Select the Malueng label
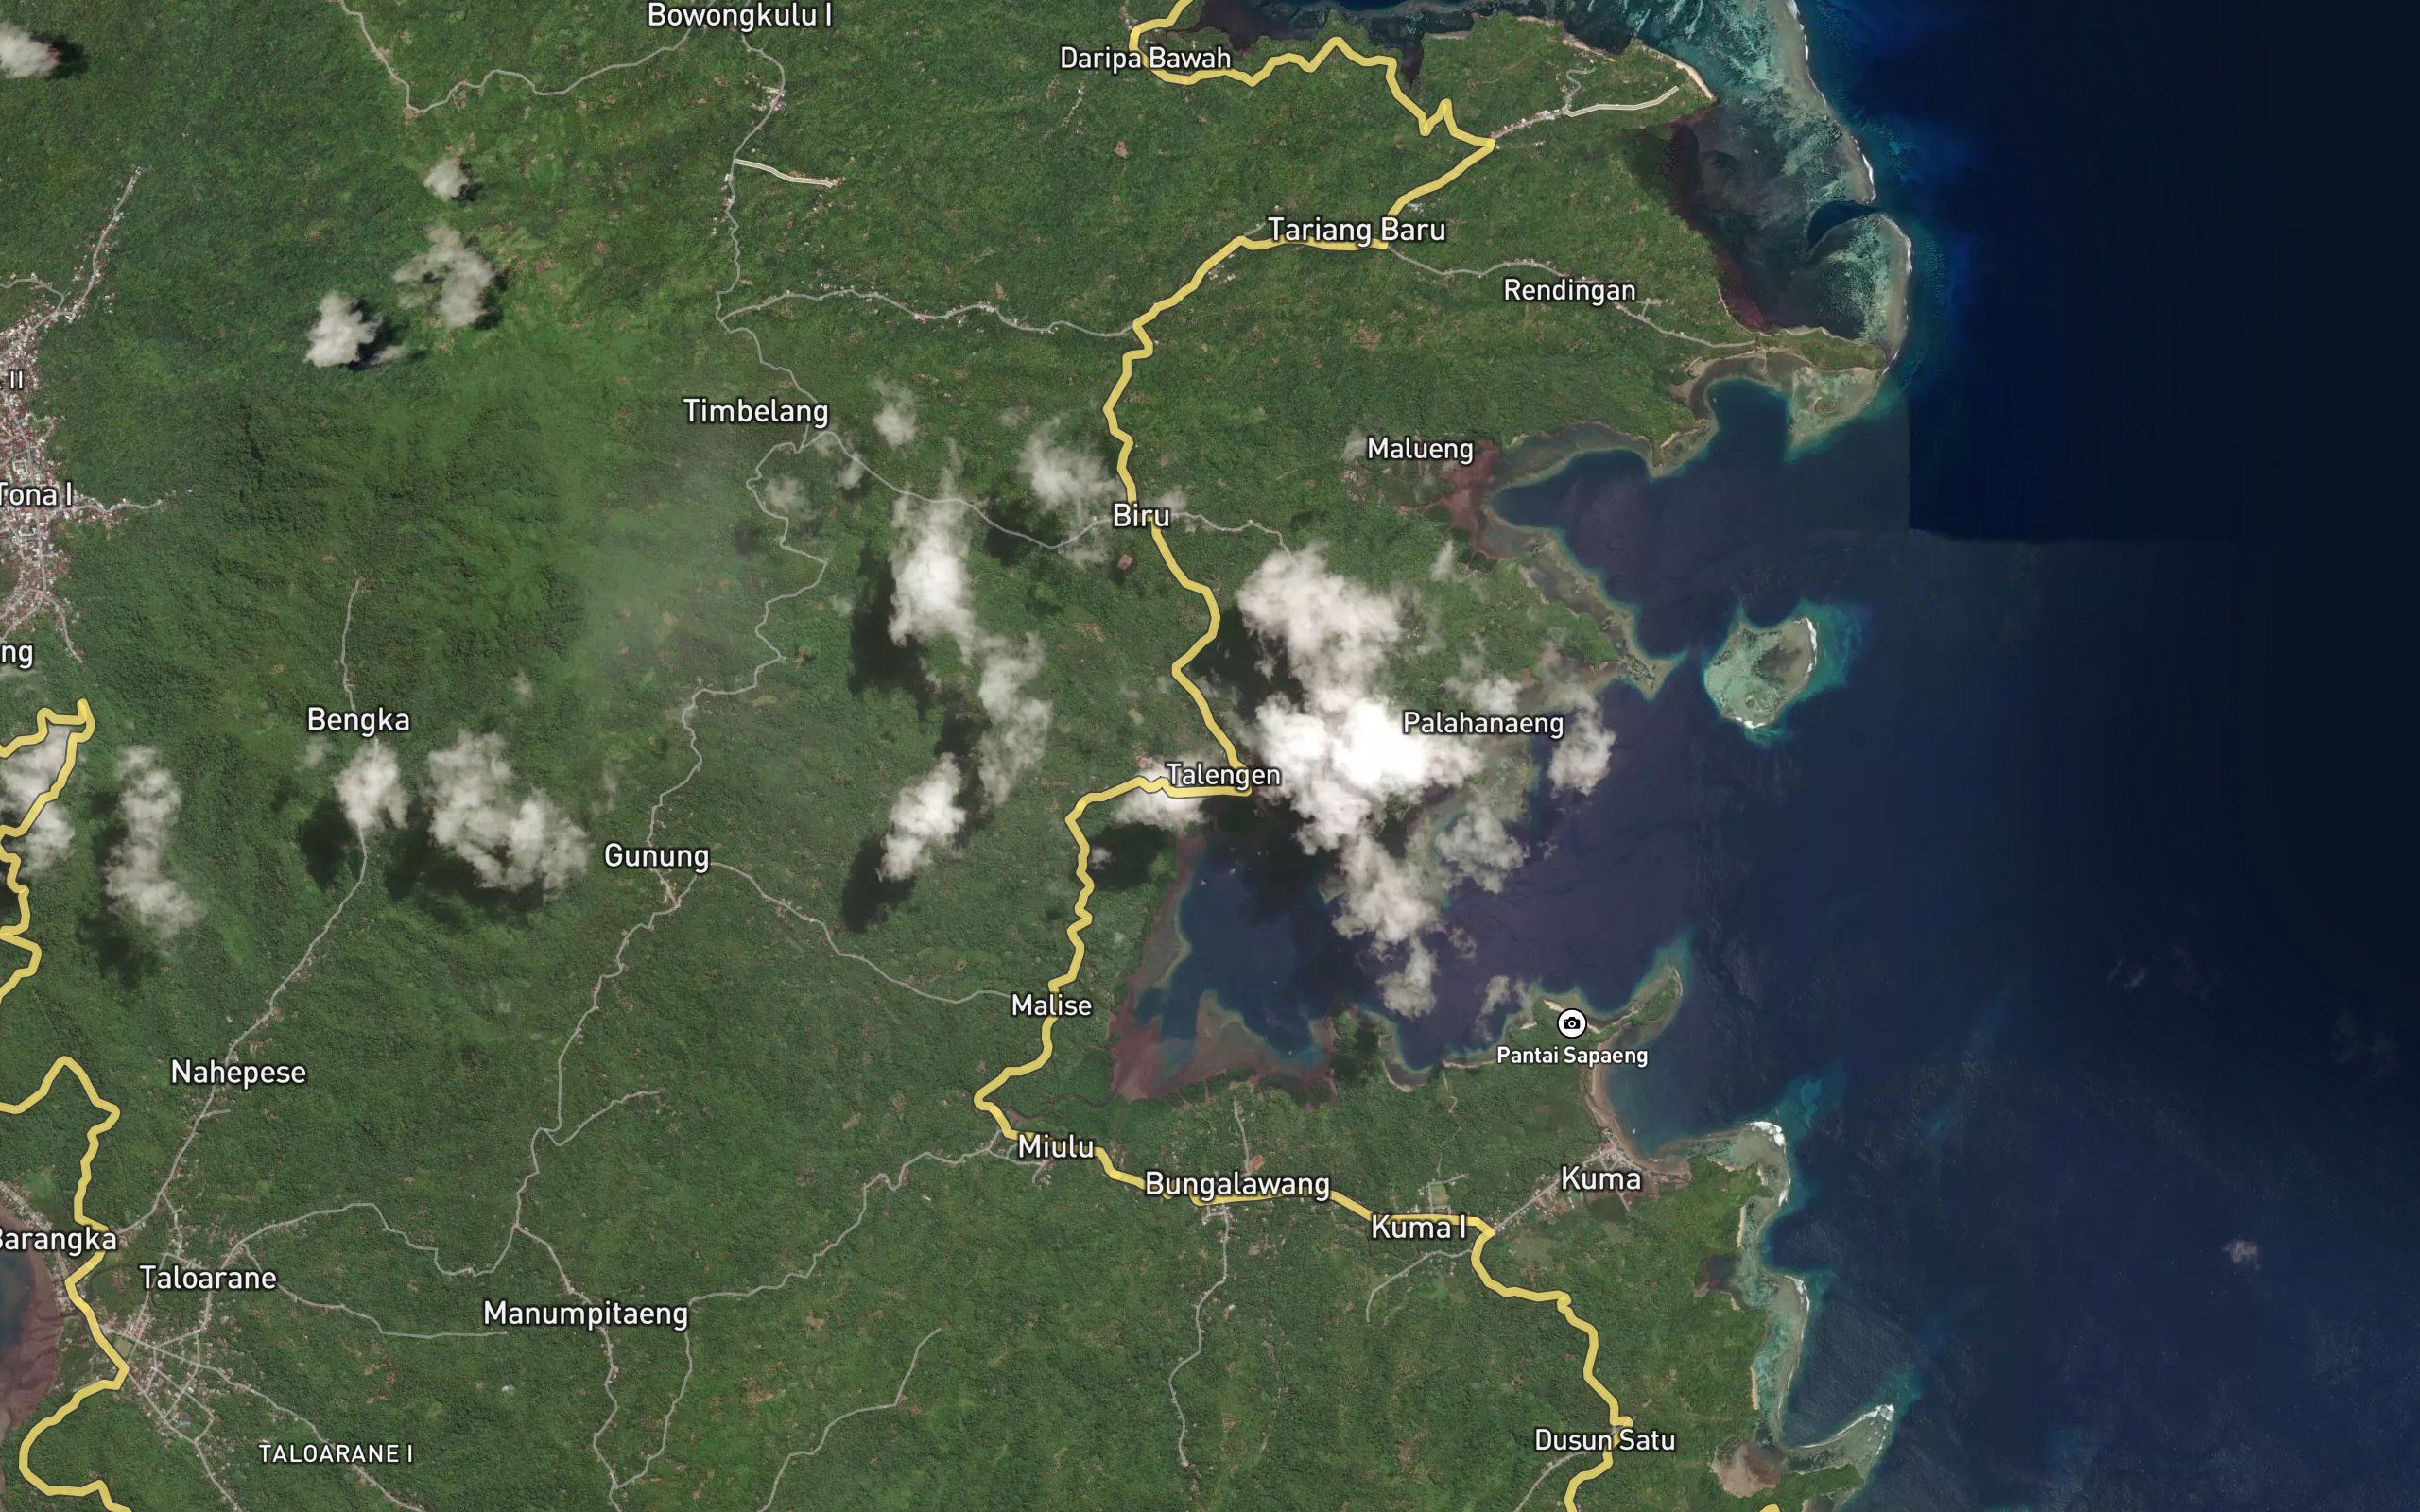 pos(1420,449)
